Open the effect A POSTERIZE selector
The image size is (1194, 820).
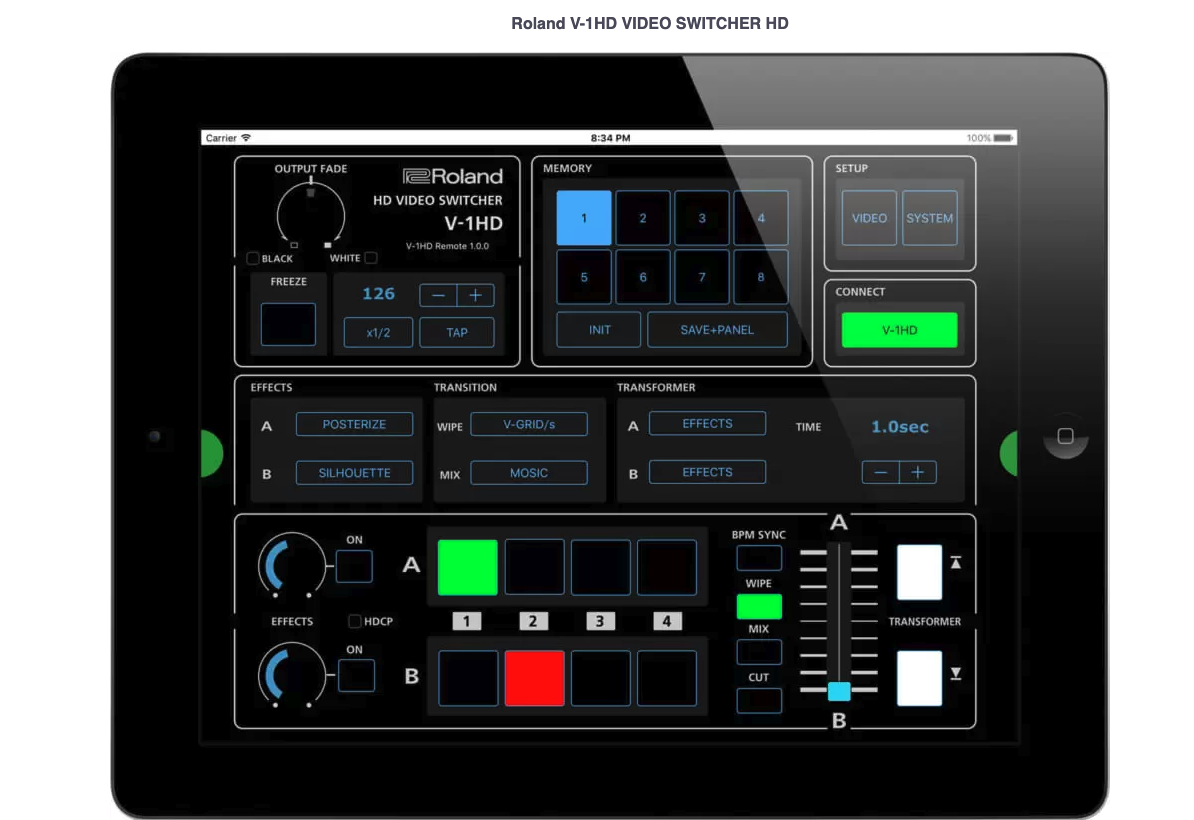(354, 424)
